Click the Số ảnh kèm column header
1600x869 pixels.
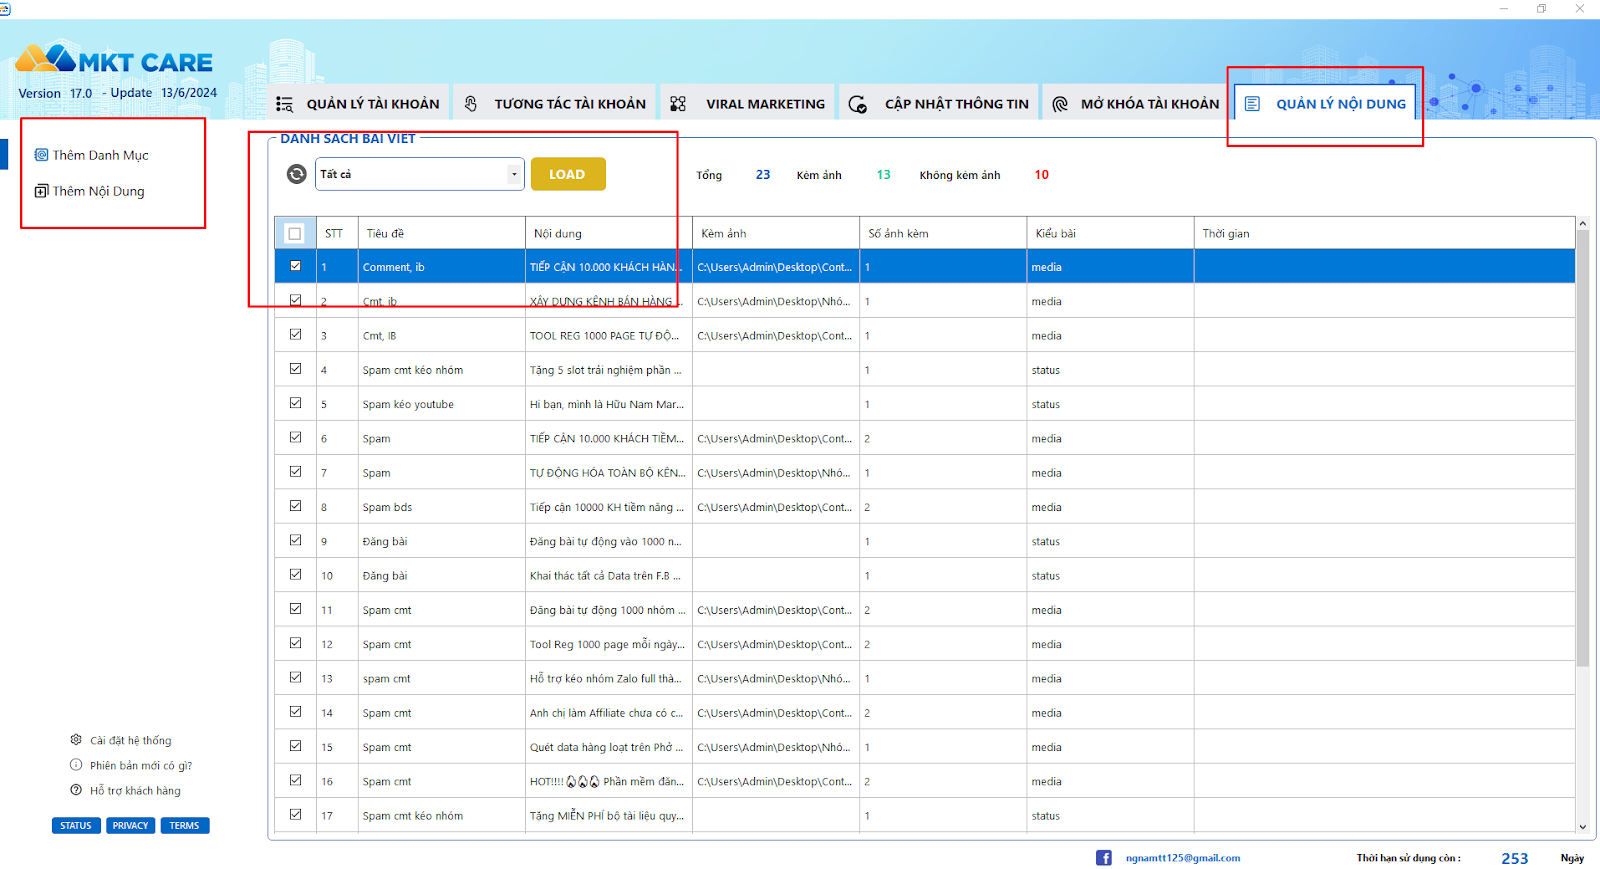(x=943, y=233)
